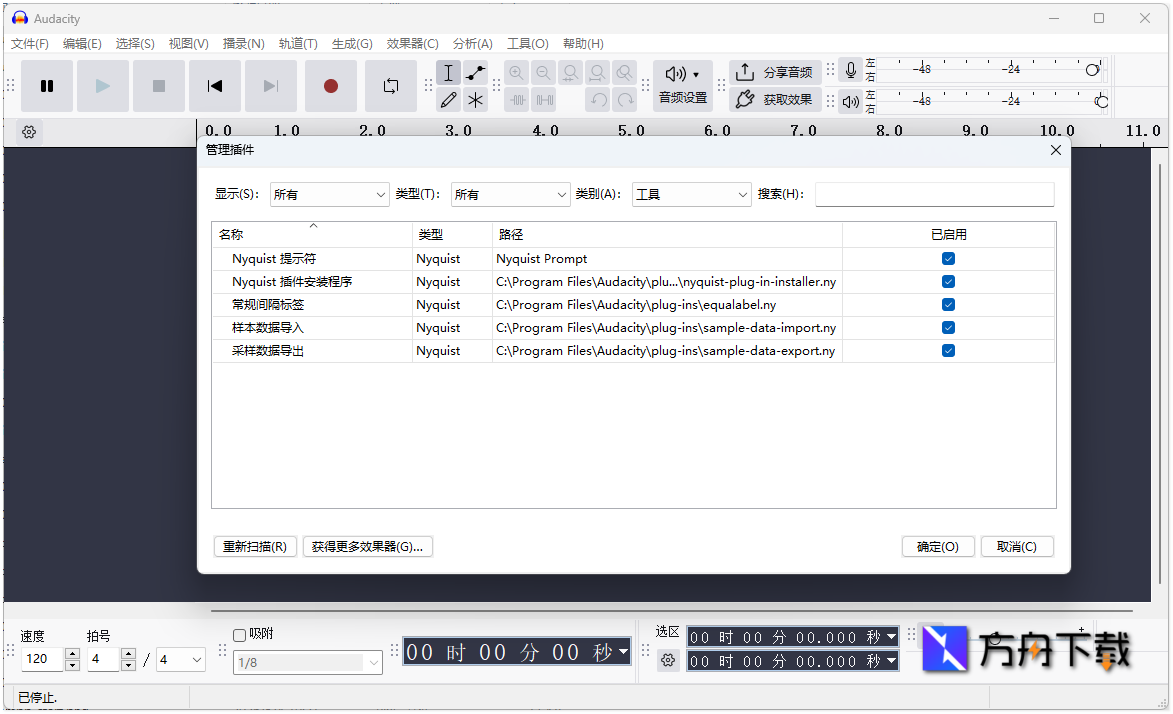
Task: Click Trim audio outside selection icon
Action: [518, 100]
